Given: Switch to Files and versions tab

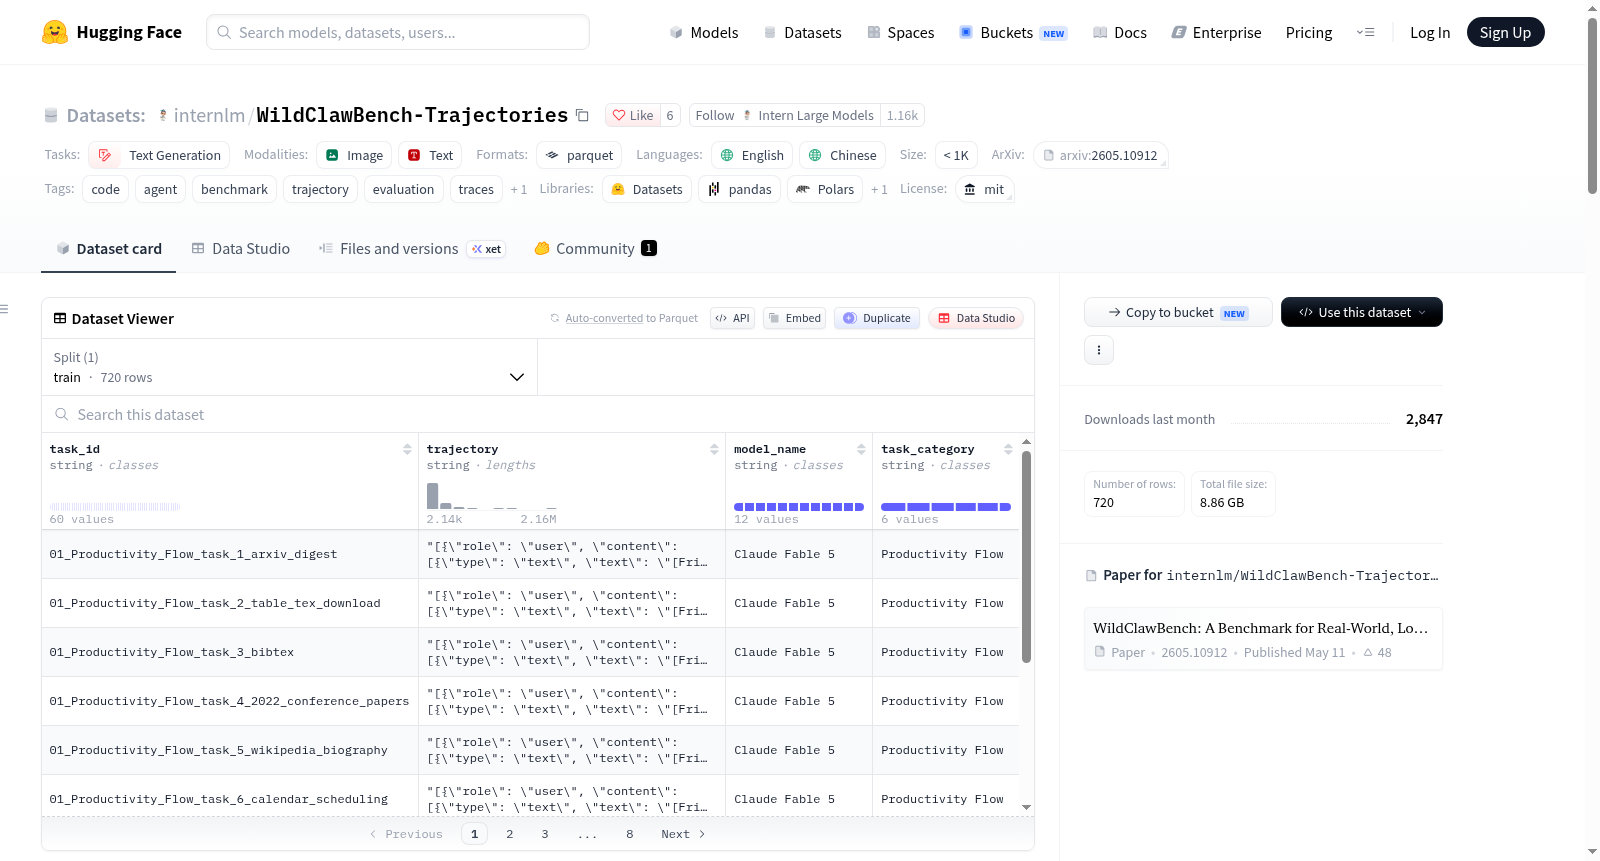Looking at the screenshot, I should point(412,248).
